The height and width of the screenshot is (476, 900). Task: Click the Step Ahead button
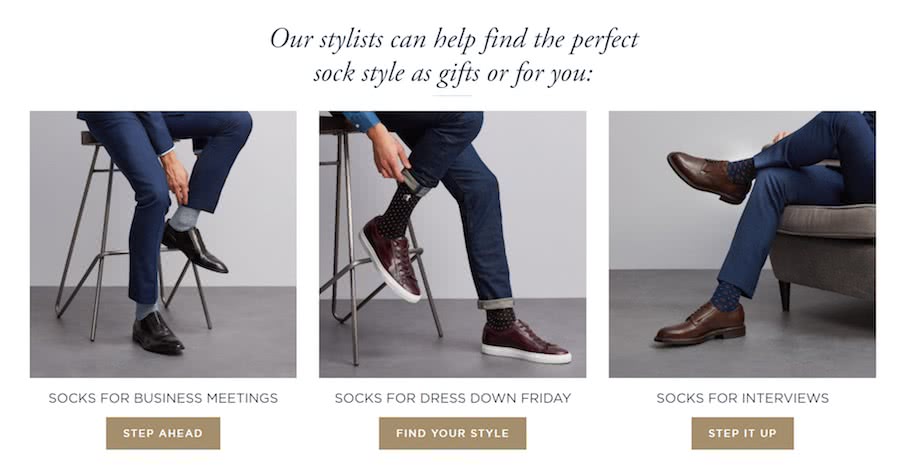(x=163, y=433)
